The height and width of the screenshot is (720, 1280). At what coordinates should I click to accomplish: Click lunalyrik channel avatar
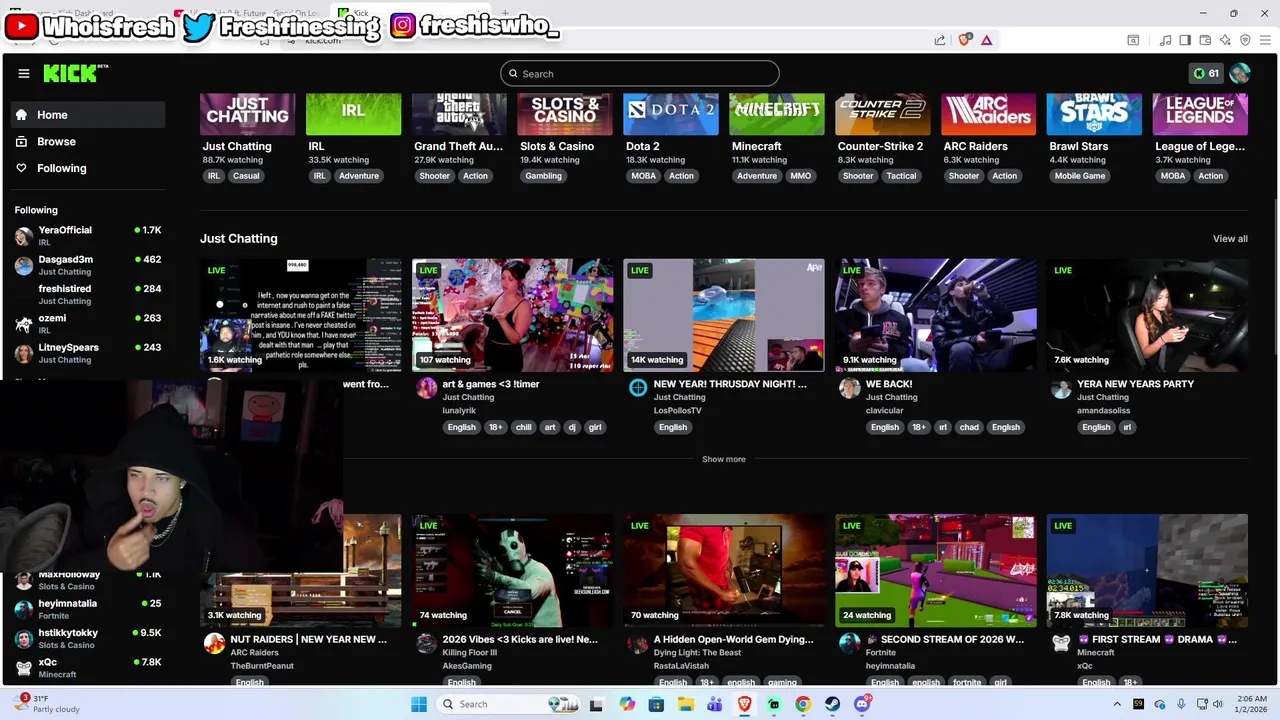(x=426, y=388)
